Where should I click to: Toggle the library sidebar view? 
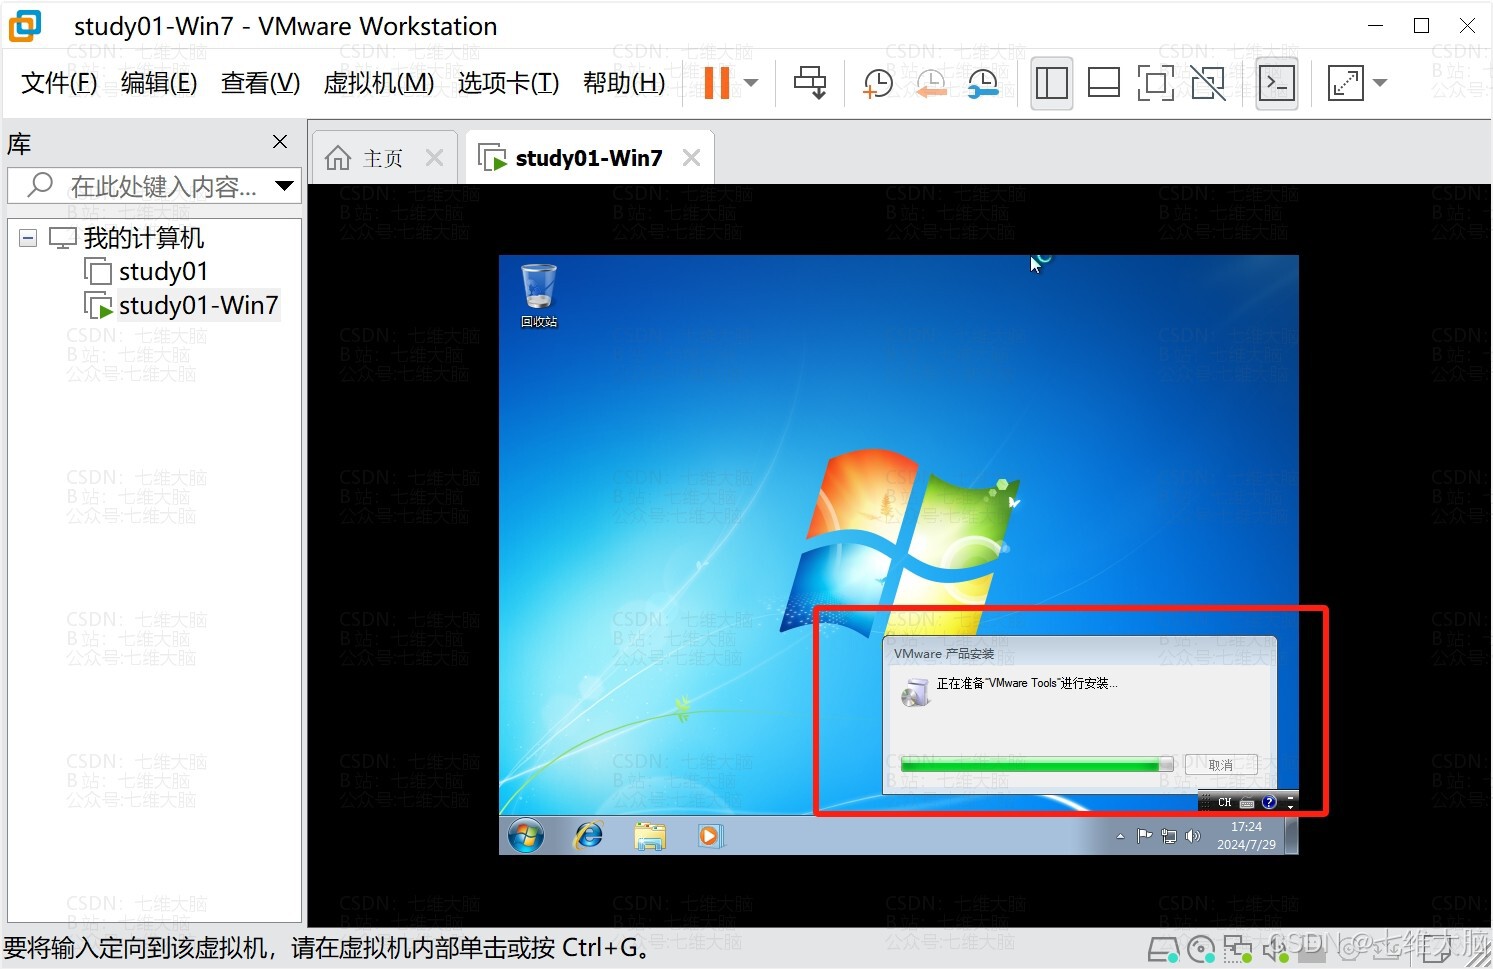[x=1051, y=83]
